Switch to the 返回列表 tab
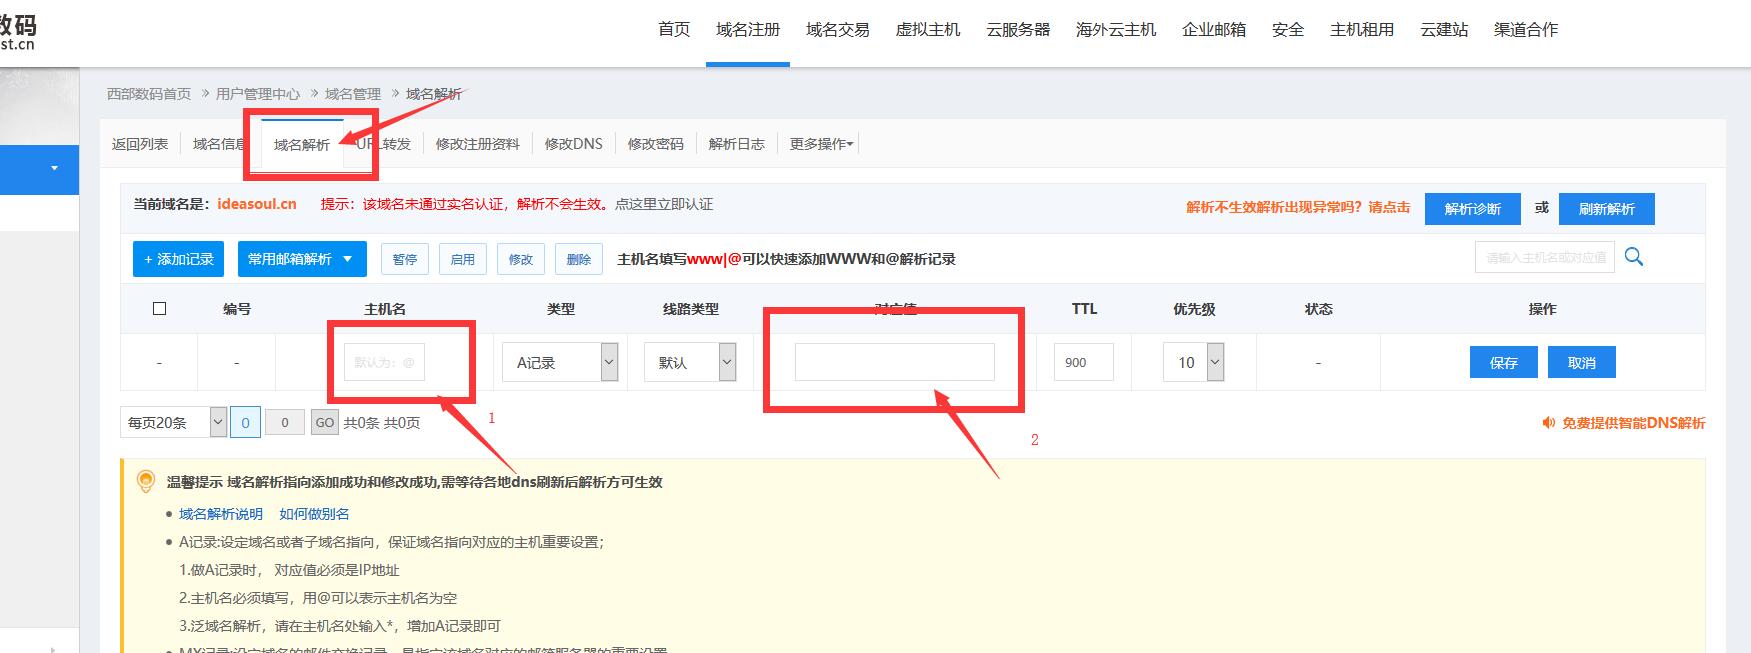The height and width of the screenshot is (653, 1751). coord(140,144)
